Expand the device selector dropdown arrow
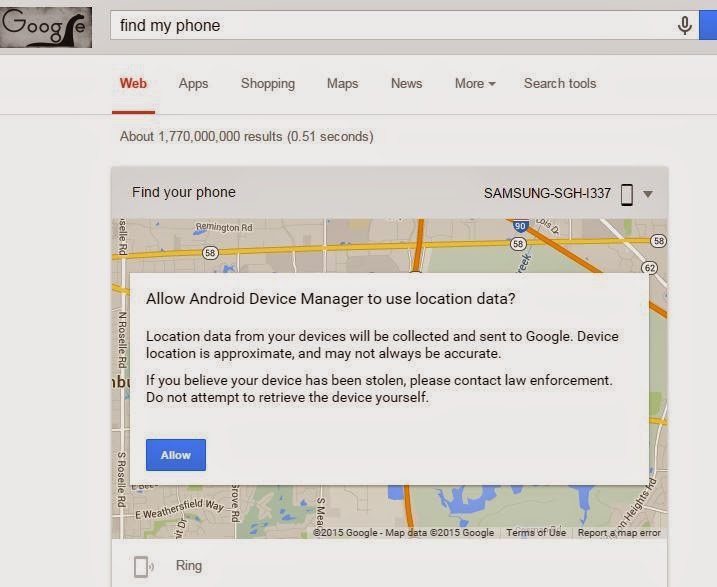 (x=647, y=194)
